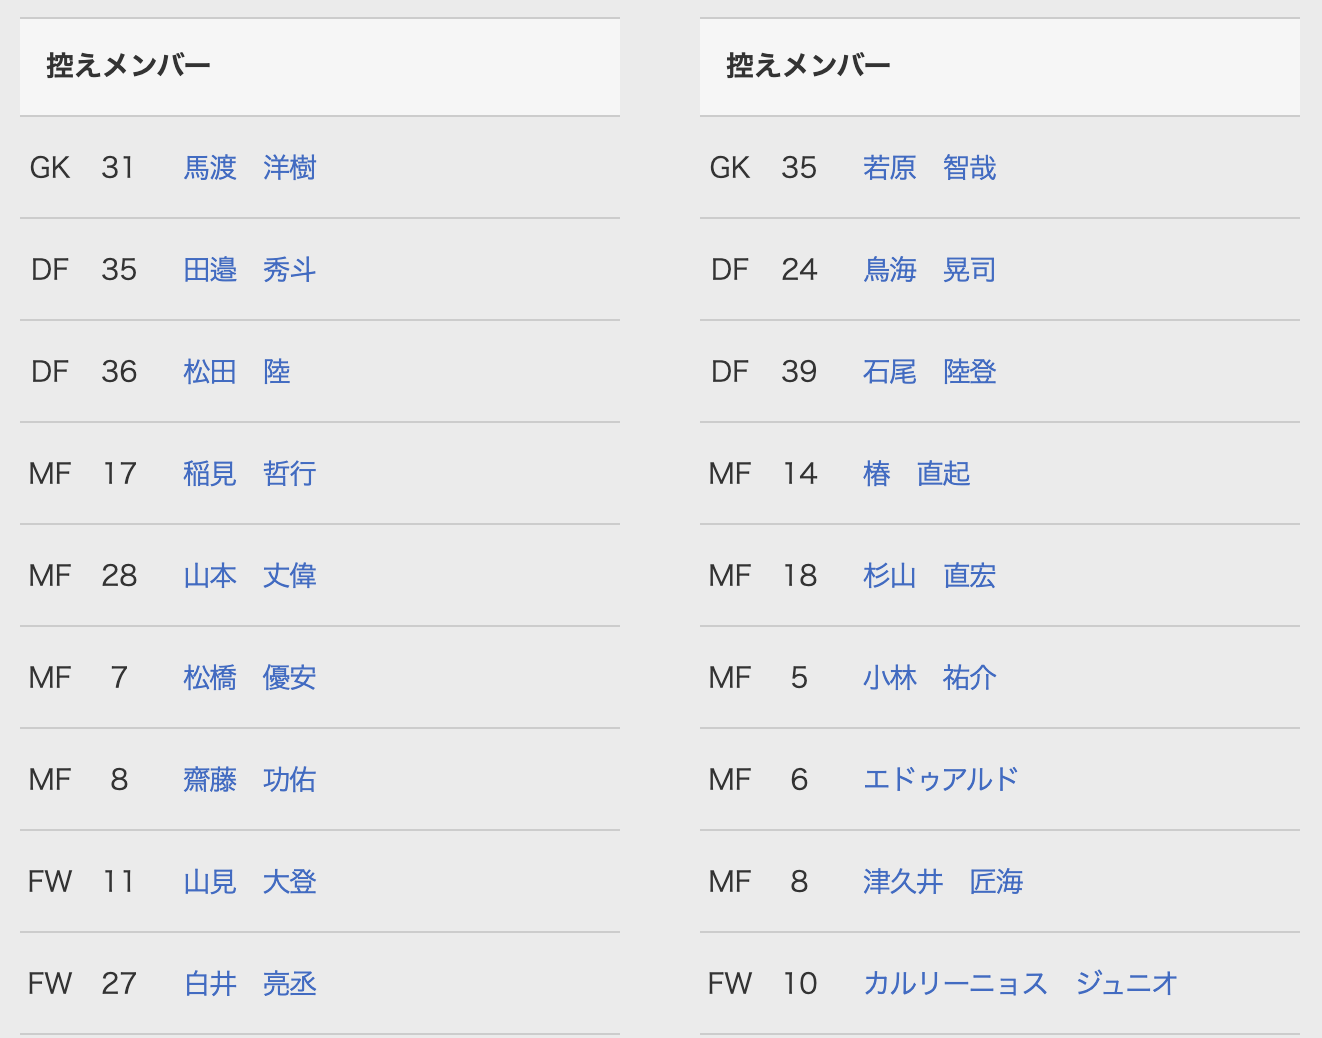Click カルリーニョス ジュニオ link
The height and width of the screenshot is (1038, 1322).
[x=1021, y=983]
